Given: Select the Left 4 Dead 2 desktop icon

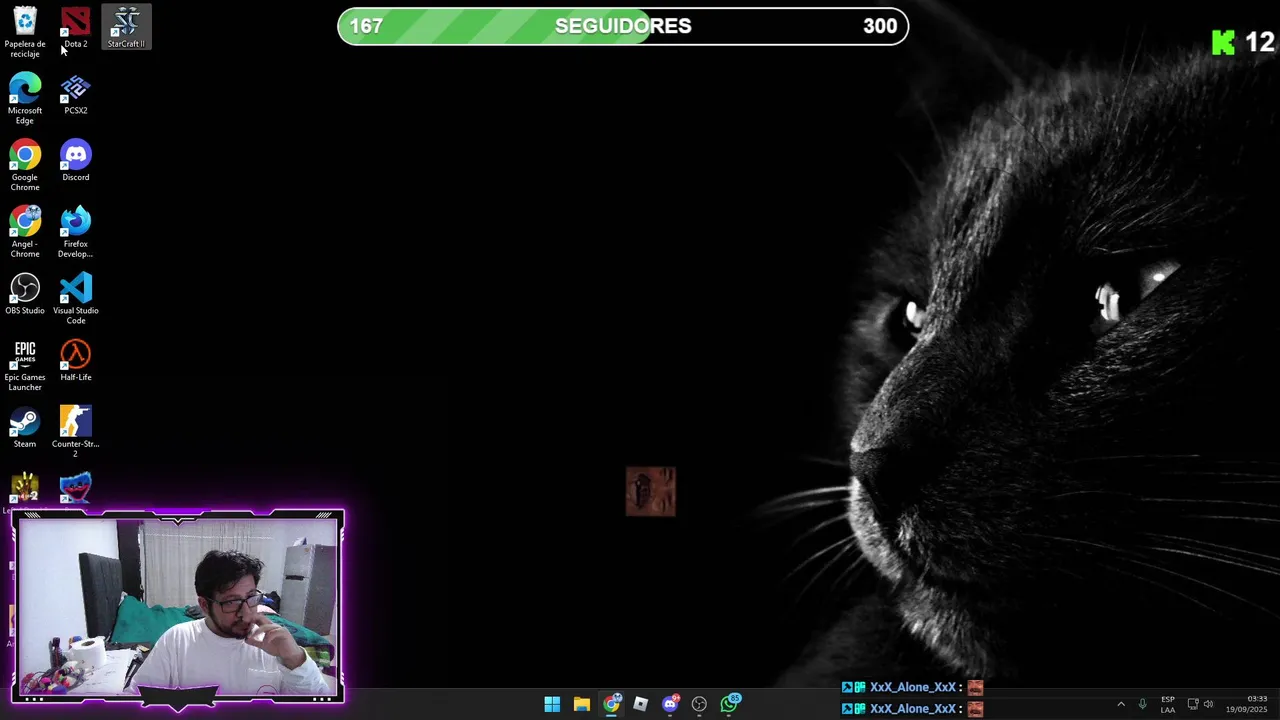Looking at the screenshot, I should click(x=25, y=489).
